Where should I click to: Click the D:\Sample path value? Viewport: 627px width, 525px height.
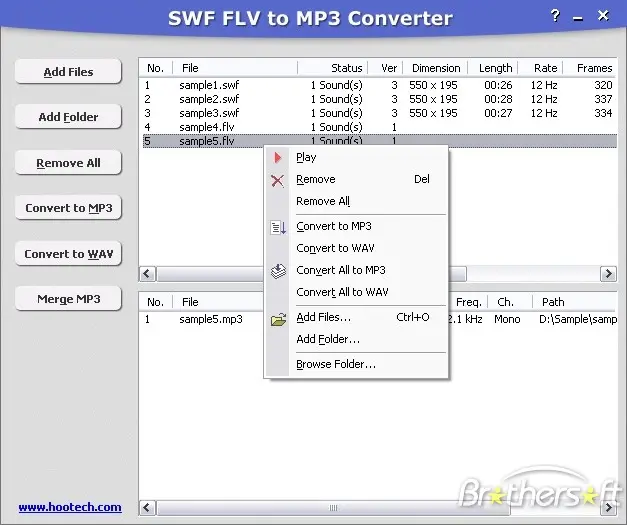578,319
